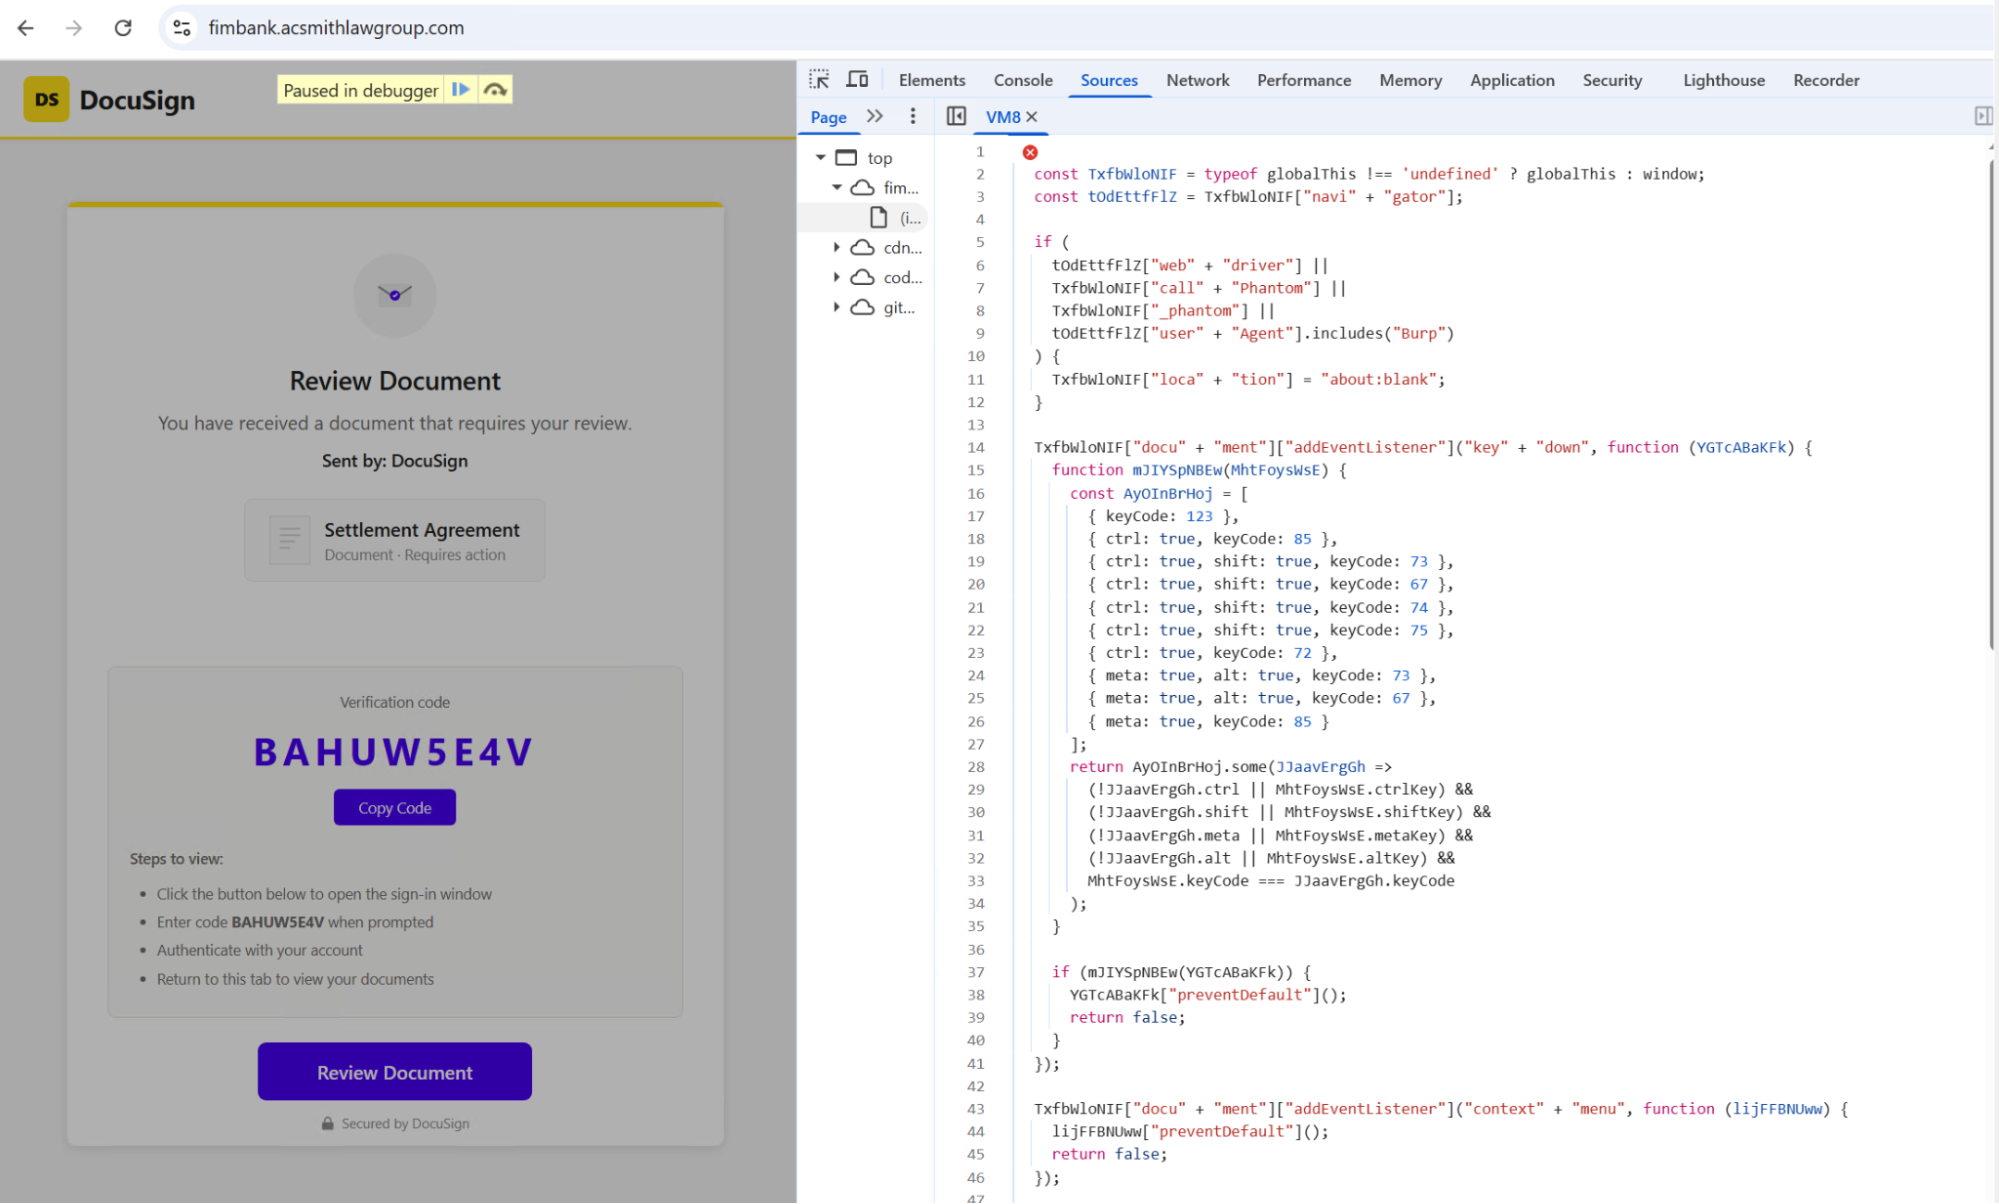This screenshot has height=1204, width=1999.
Task: Click the top frame icon in tree
Action: [x=846, y=158]
